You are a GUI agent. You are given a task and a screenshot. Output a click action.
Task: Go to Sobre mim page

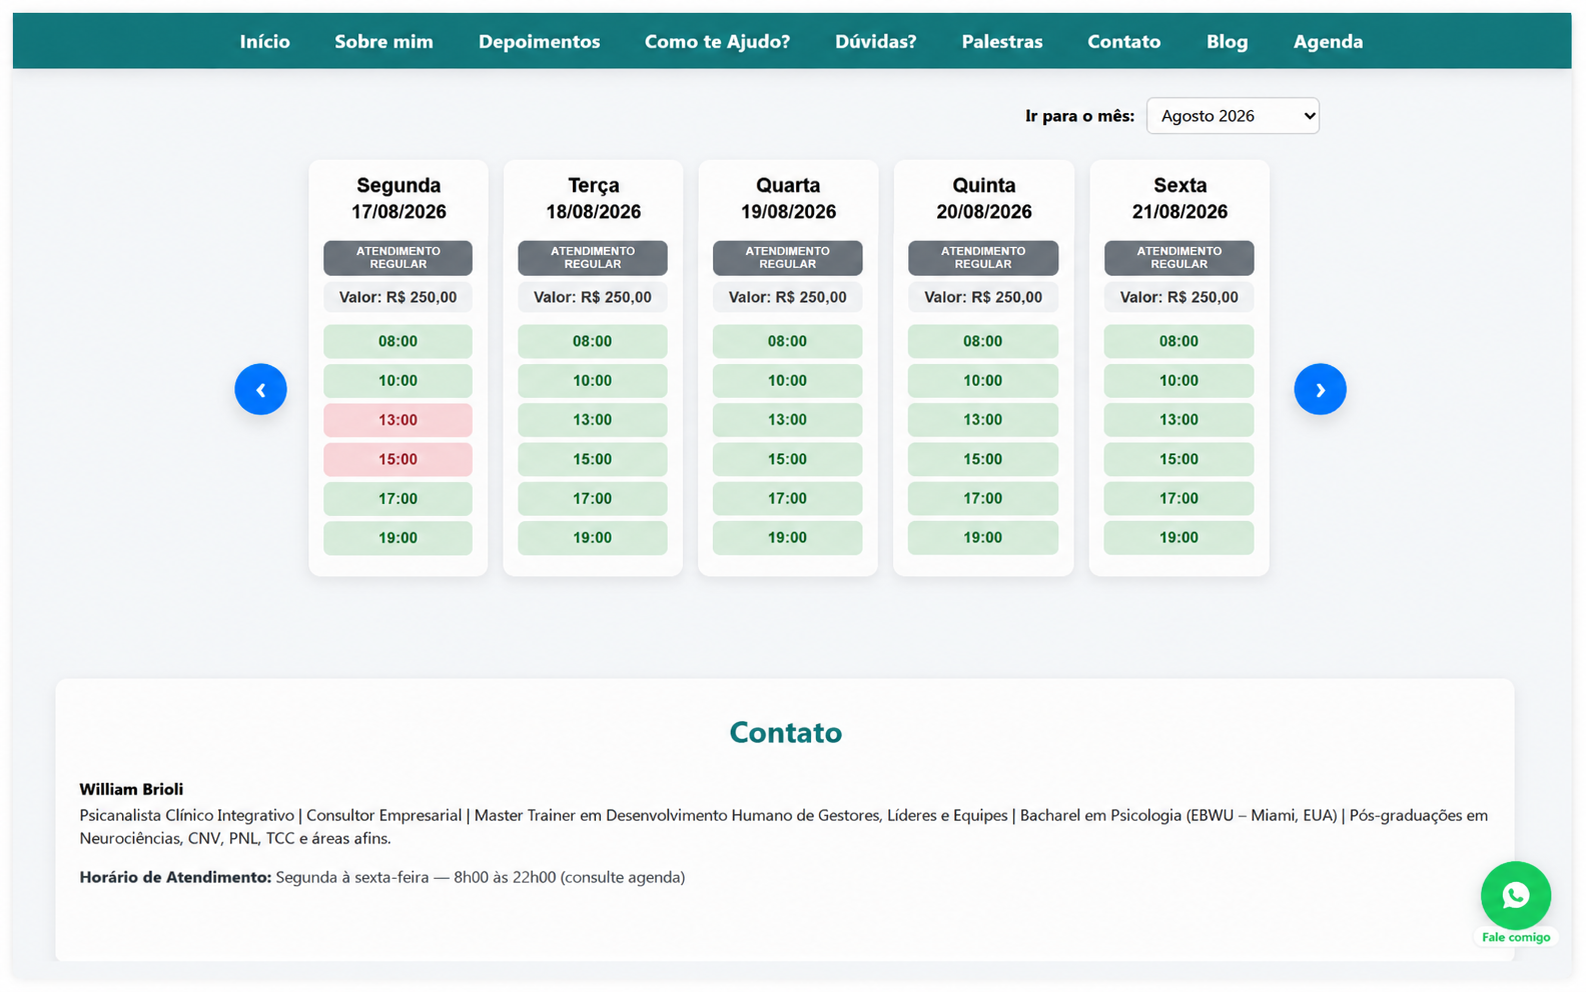[384, 42]
